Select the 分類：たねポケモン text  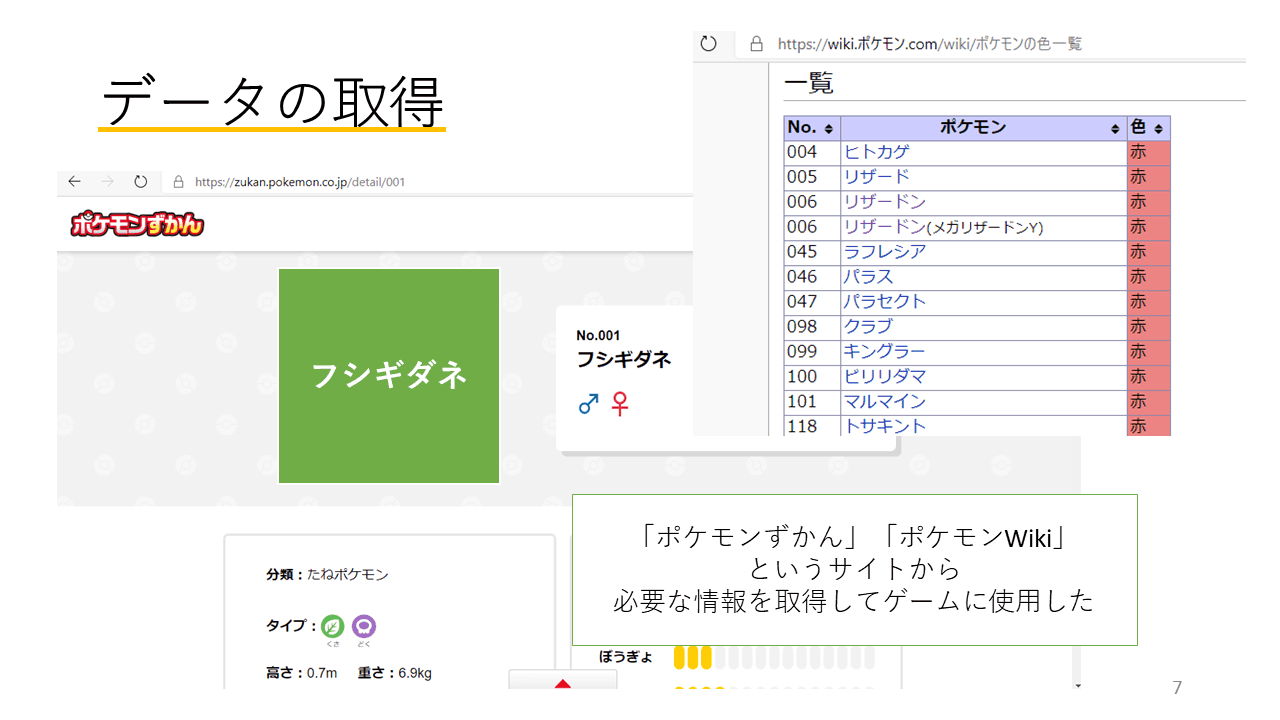(327, 575)
